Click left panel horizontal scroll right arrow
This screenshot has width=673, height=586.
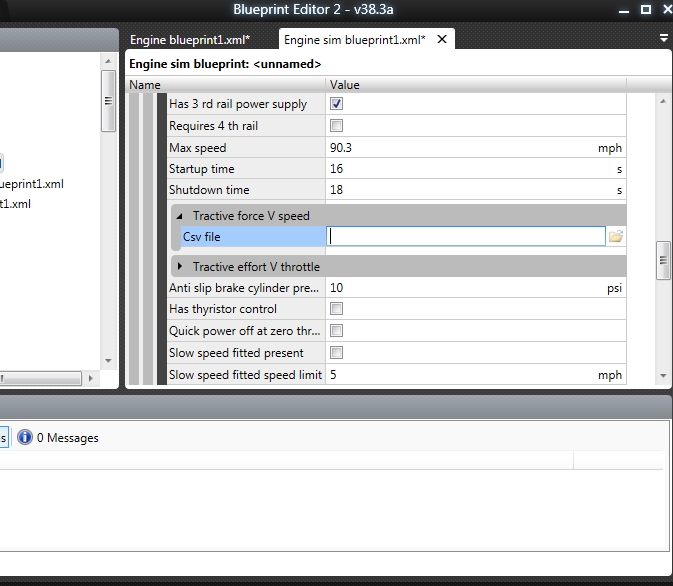(x=91, y=378)
